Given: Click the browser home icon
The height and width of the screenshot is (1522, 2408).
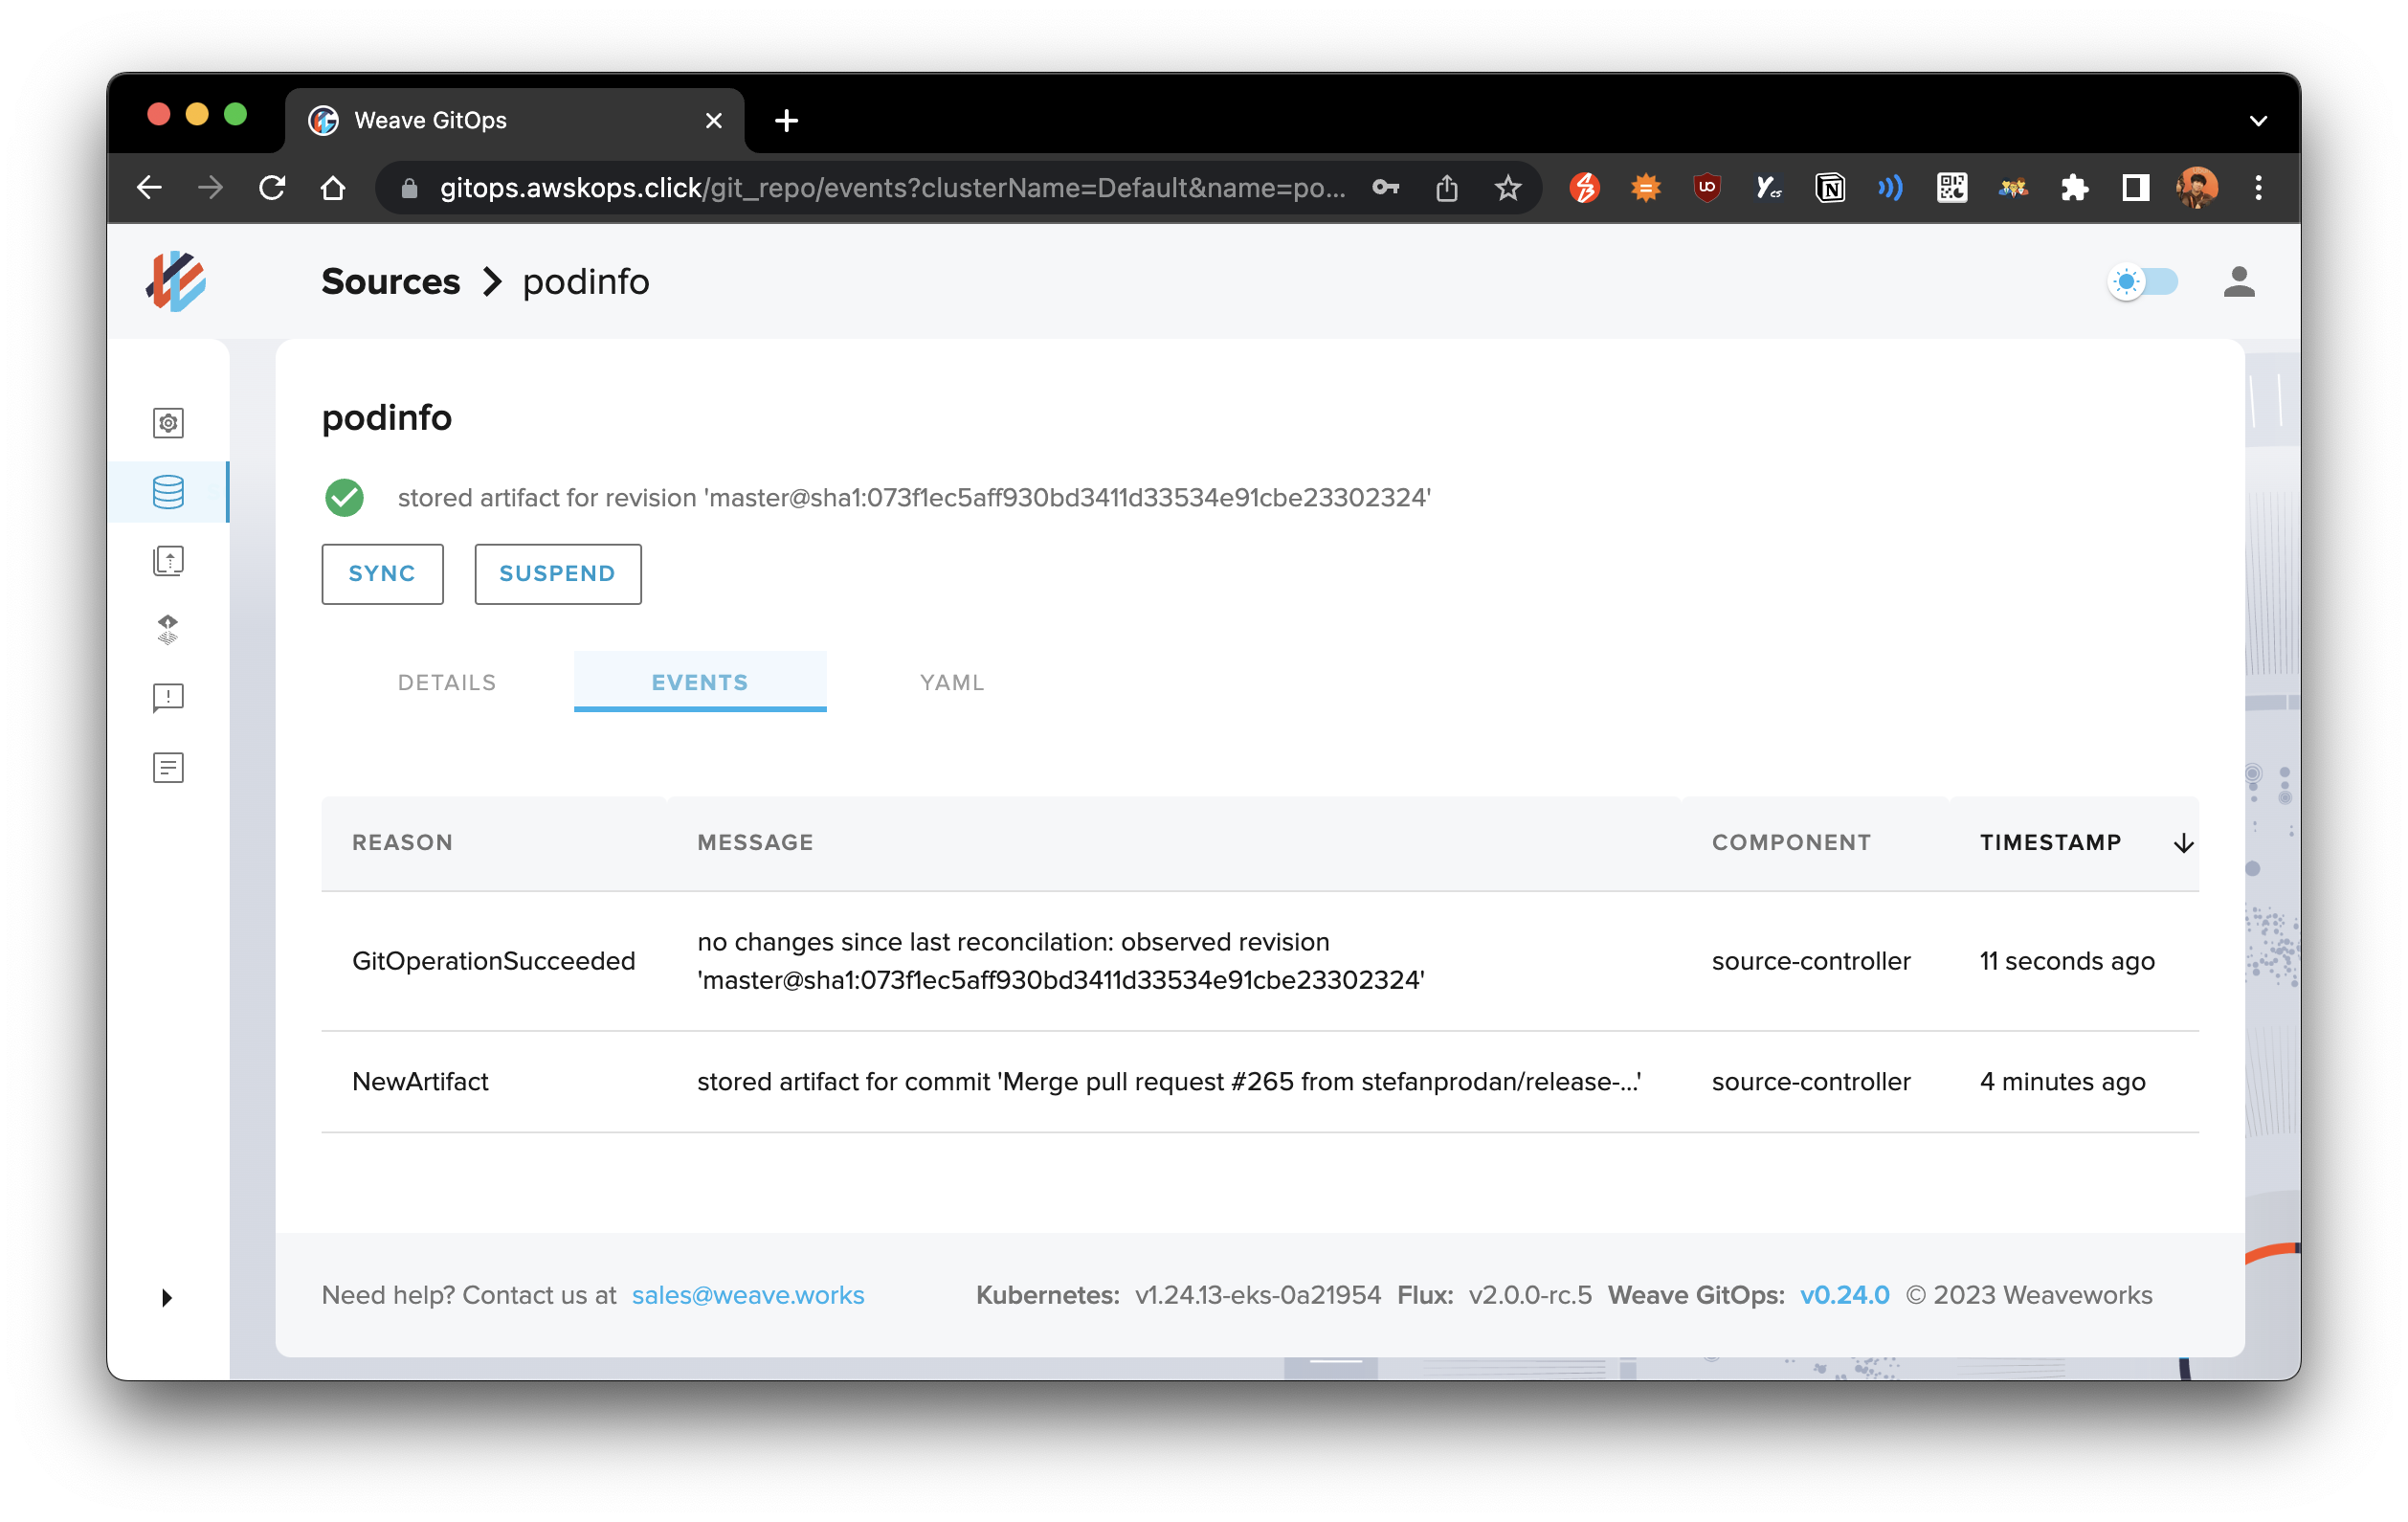Looking at the screenshot, I should pos(333,188).
